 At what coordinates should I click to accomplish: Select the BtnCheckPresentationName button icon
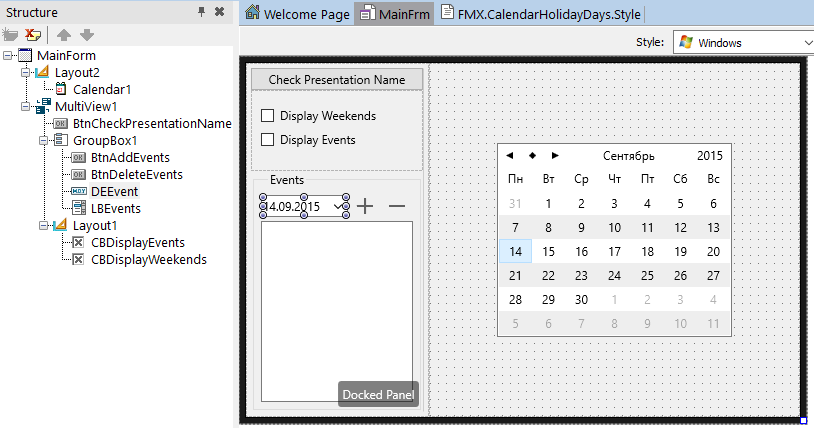coord(61,123)
